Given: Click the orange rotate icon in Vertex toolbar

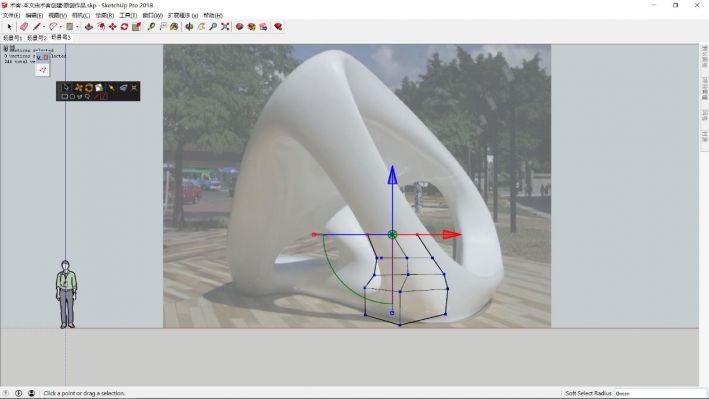Looking at the screenshot, I should [89, 87].
